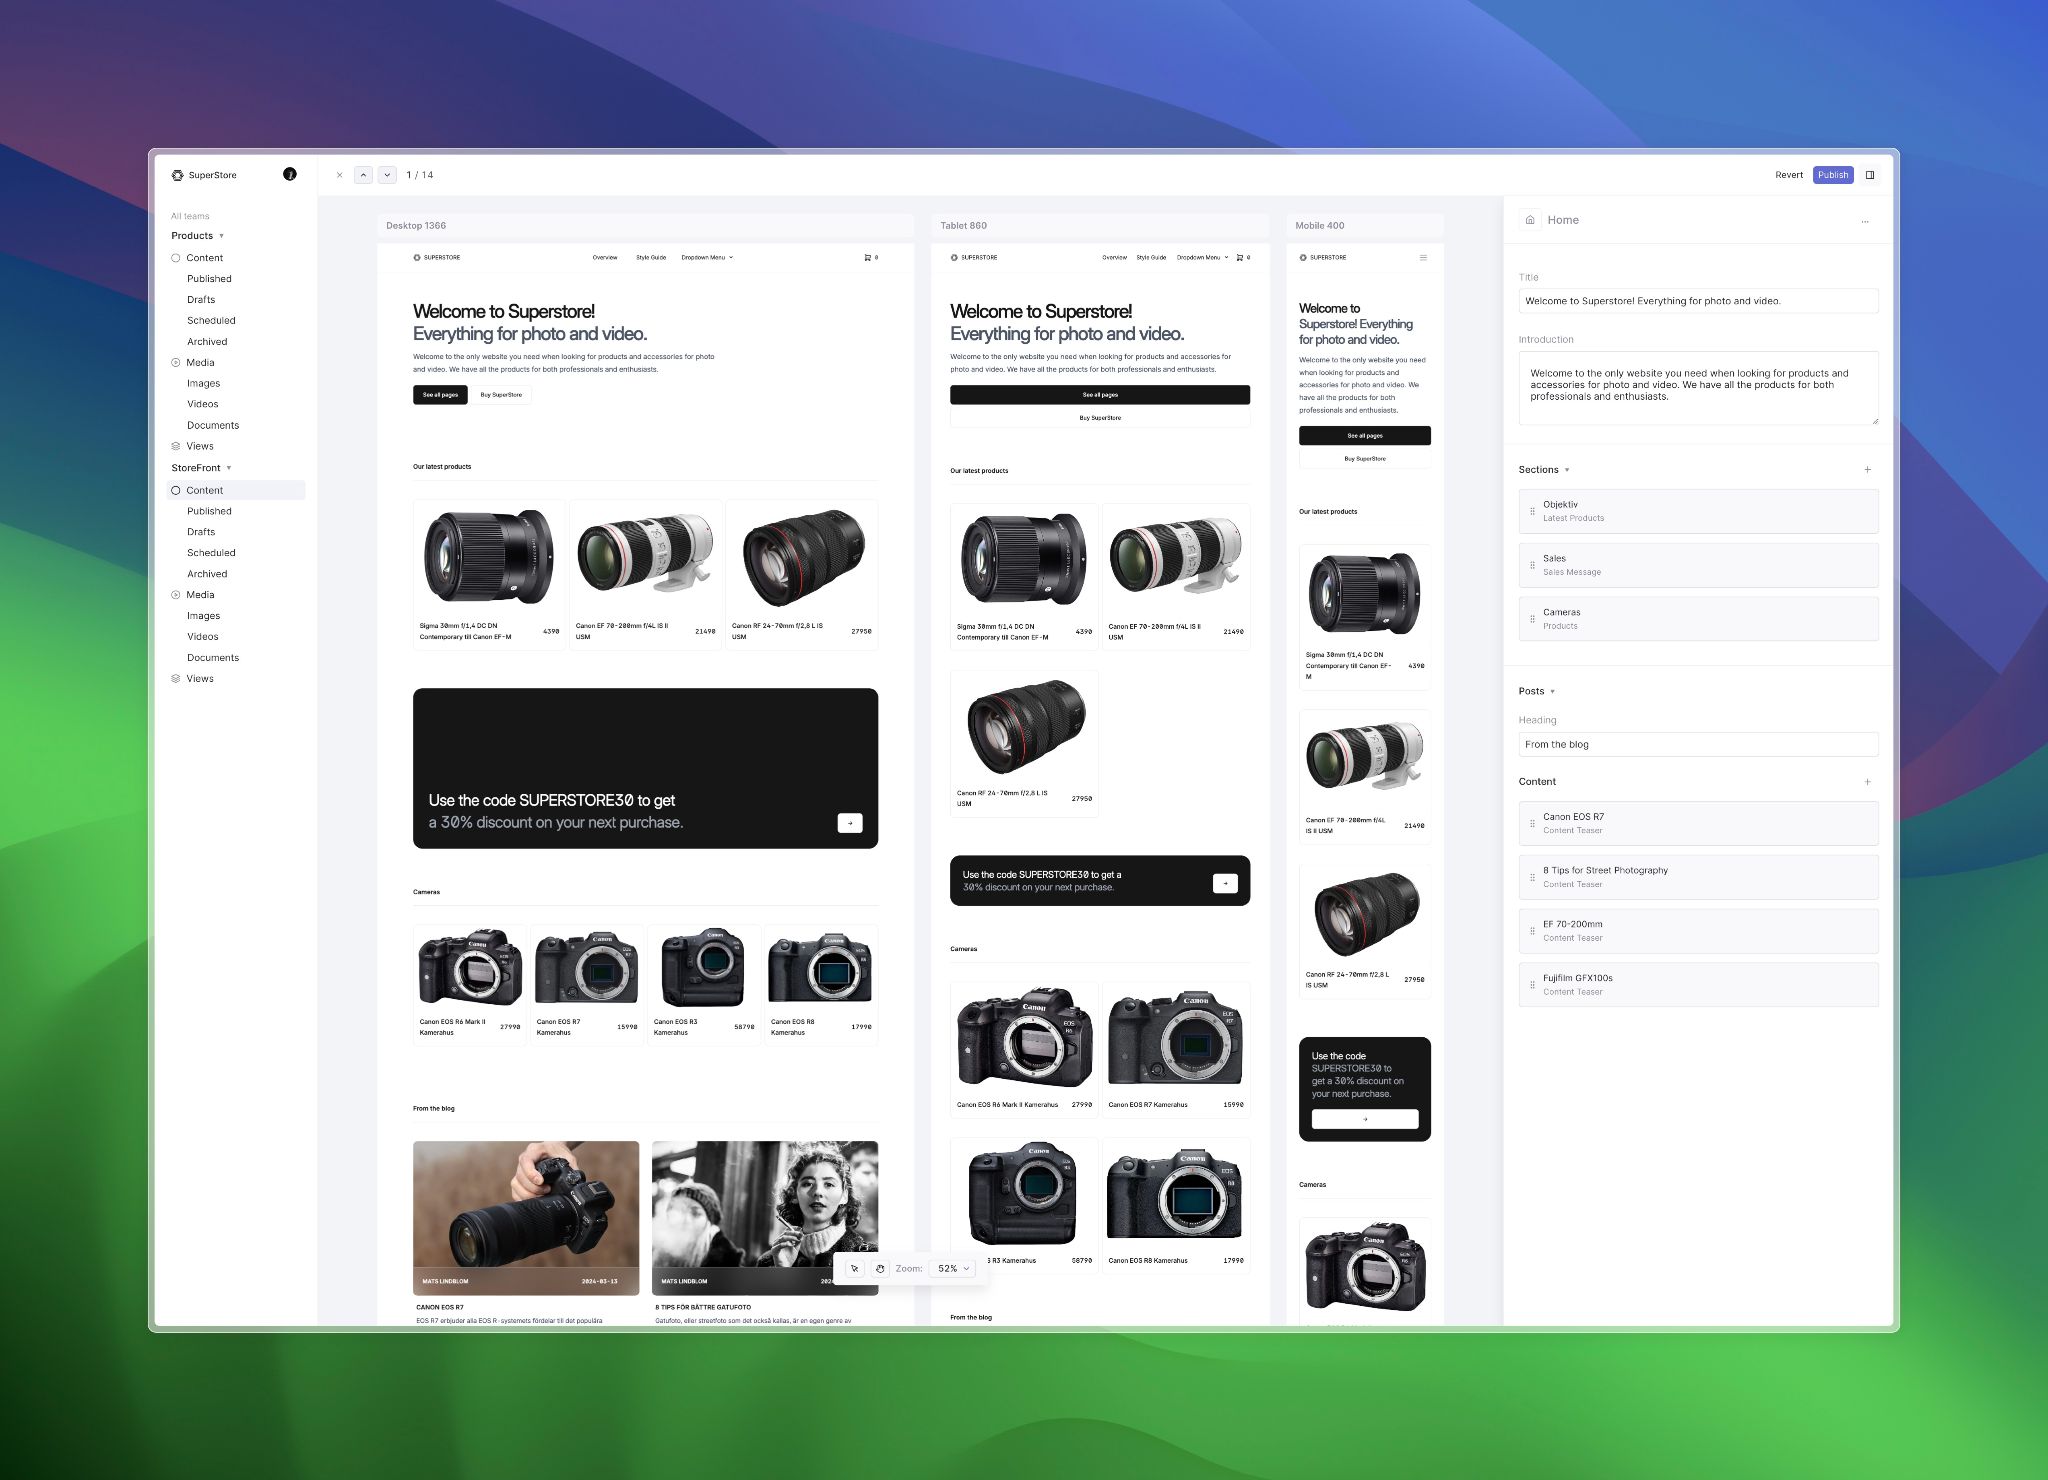Screen dimensions: 2048x1480
Task: Add new post content with plus icon
Action: pos(1867,782)
